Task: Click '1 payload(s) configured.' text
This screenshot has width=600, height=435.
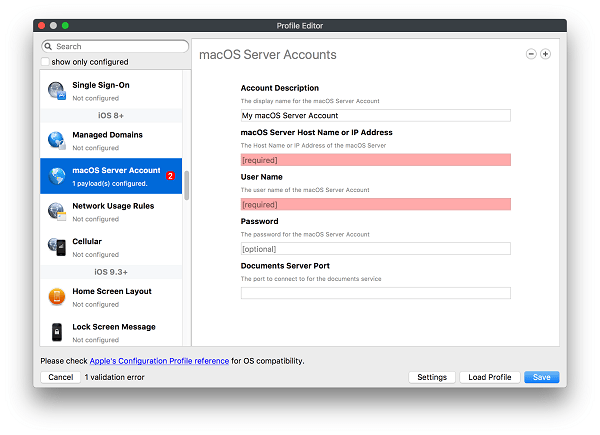Action: point(110,184)
